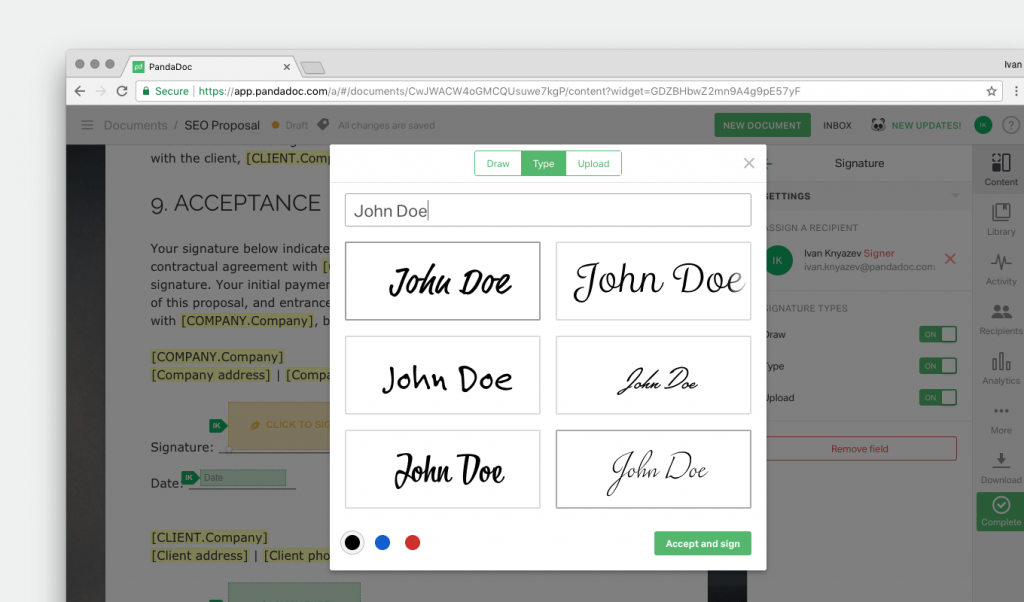Switch to the Draw signature tab

(498, 163)
